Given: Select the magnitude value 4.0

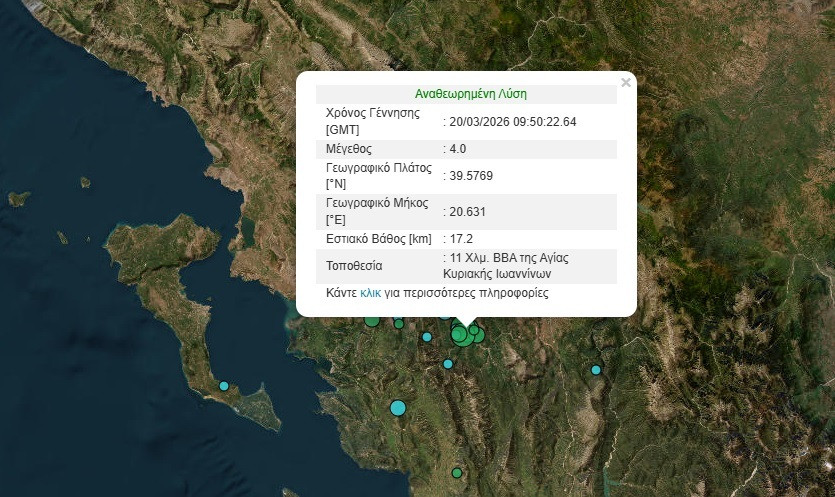Looking at the screenshot, I should click(x=457, y=149).
